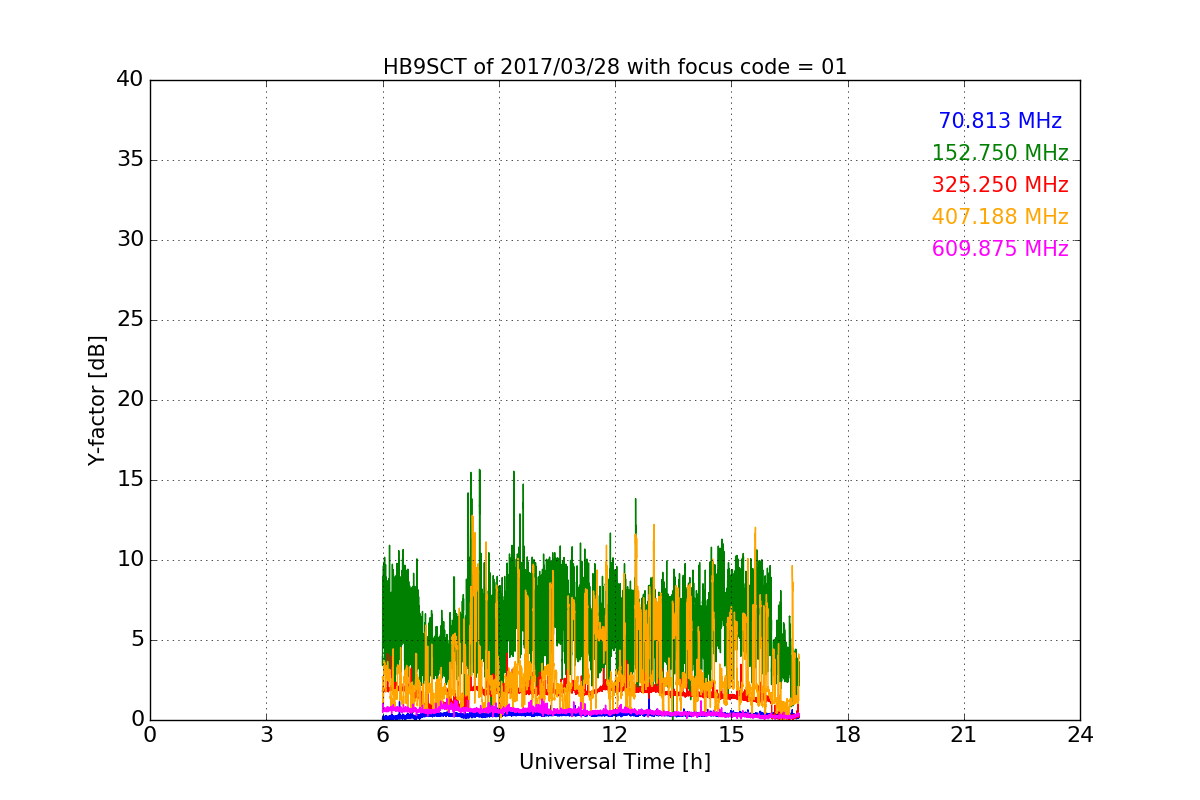Image resolution: width=1200 pixels, height=800 pixels.
Task: Select the 152.750 MHz legend label
Action: (x=1000, y=153)
